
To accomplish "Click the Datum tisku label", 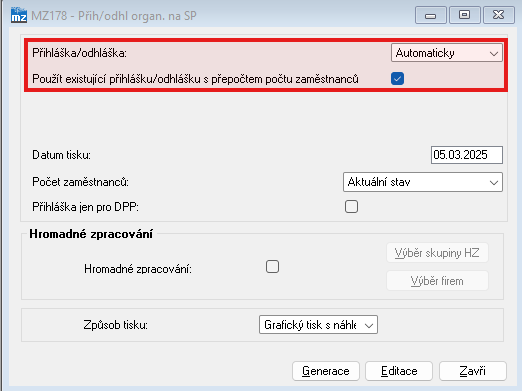I will pyautogui.click(x=61, y=155).
